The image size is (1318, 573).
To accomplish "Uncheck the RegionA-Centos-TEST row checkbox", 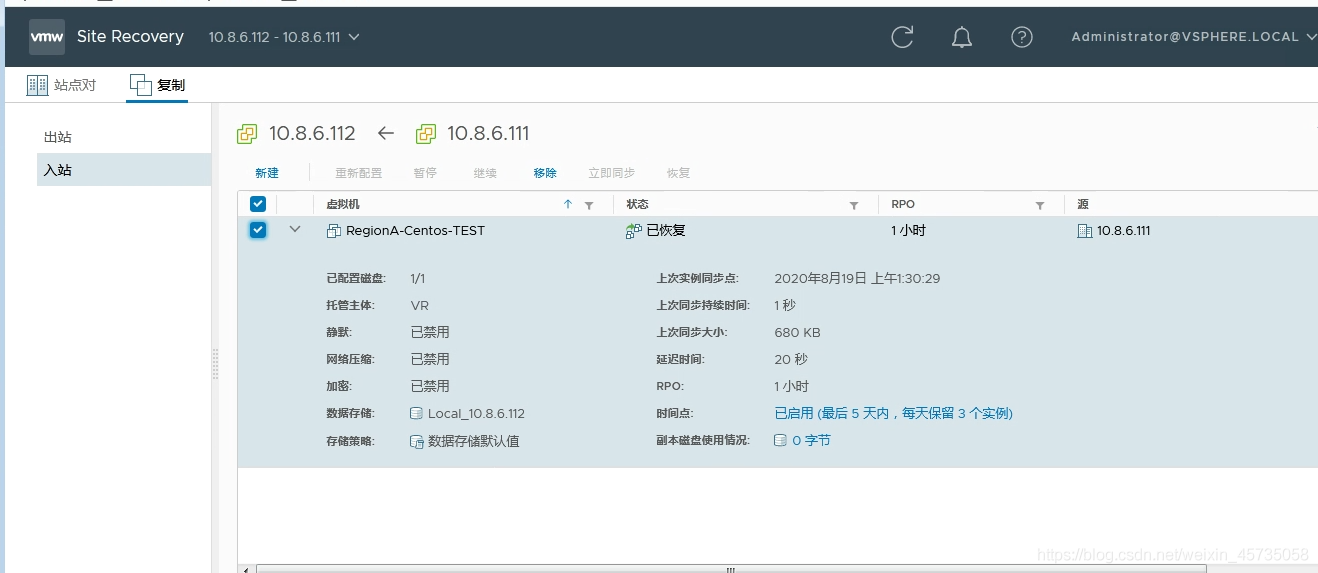I will (x=258, y=230).
